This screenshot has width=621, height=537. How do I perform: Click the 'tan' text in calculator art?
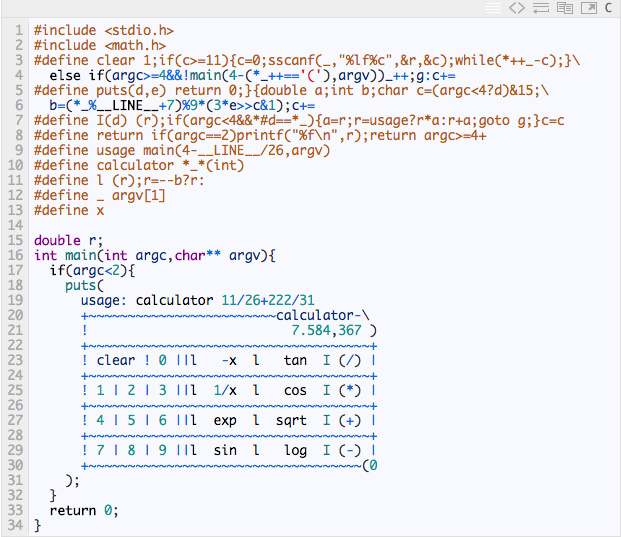(295, 360)
